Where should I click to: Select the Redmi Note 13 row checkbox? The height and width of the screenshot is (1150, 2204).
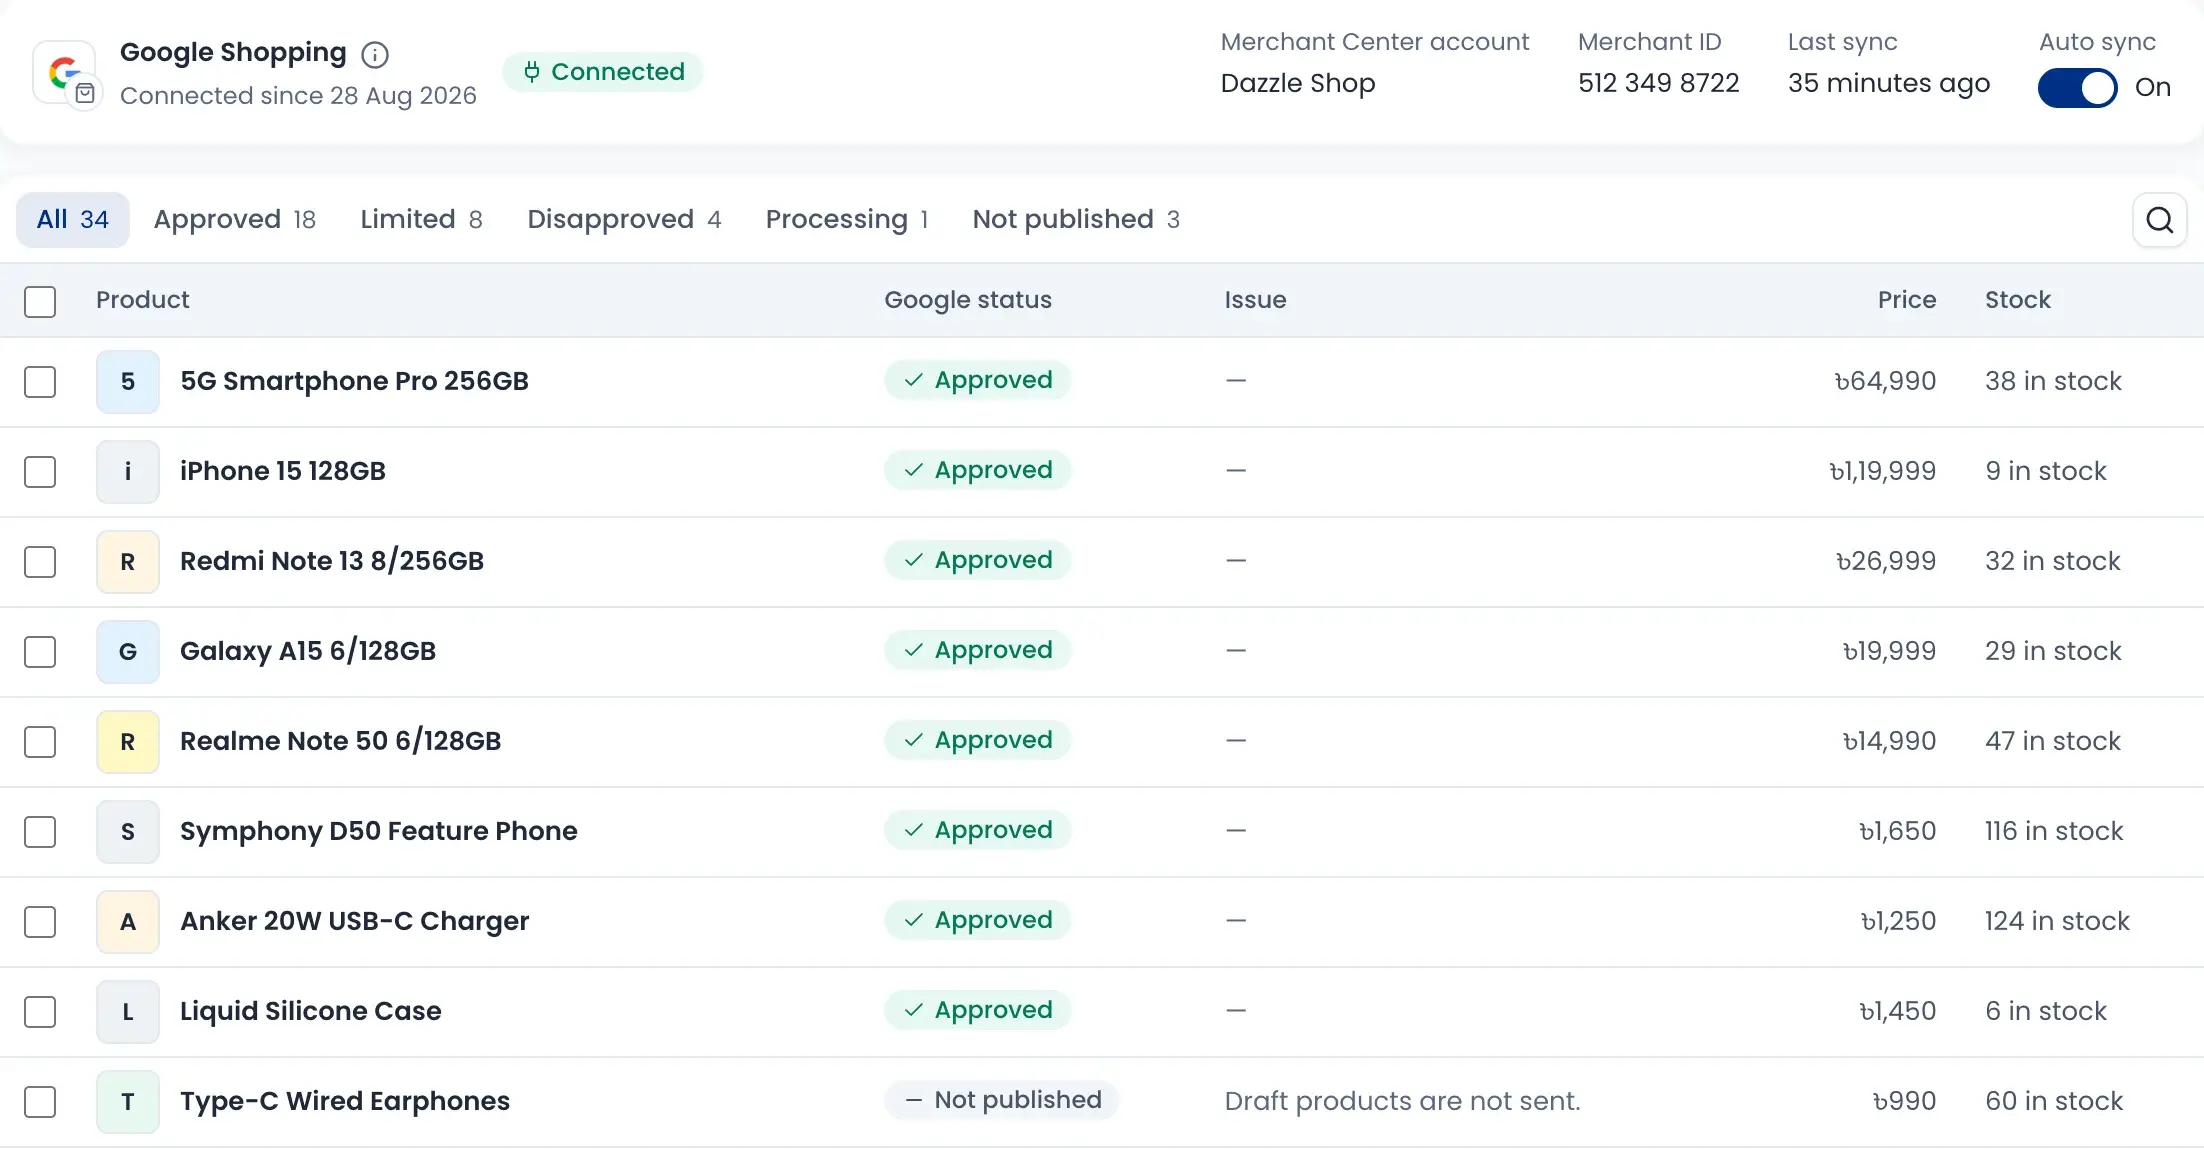coord(40,562)
